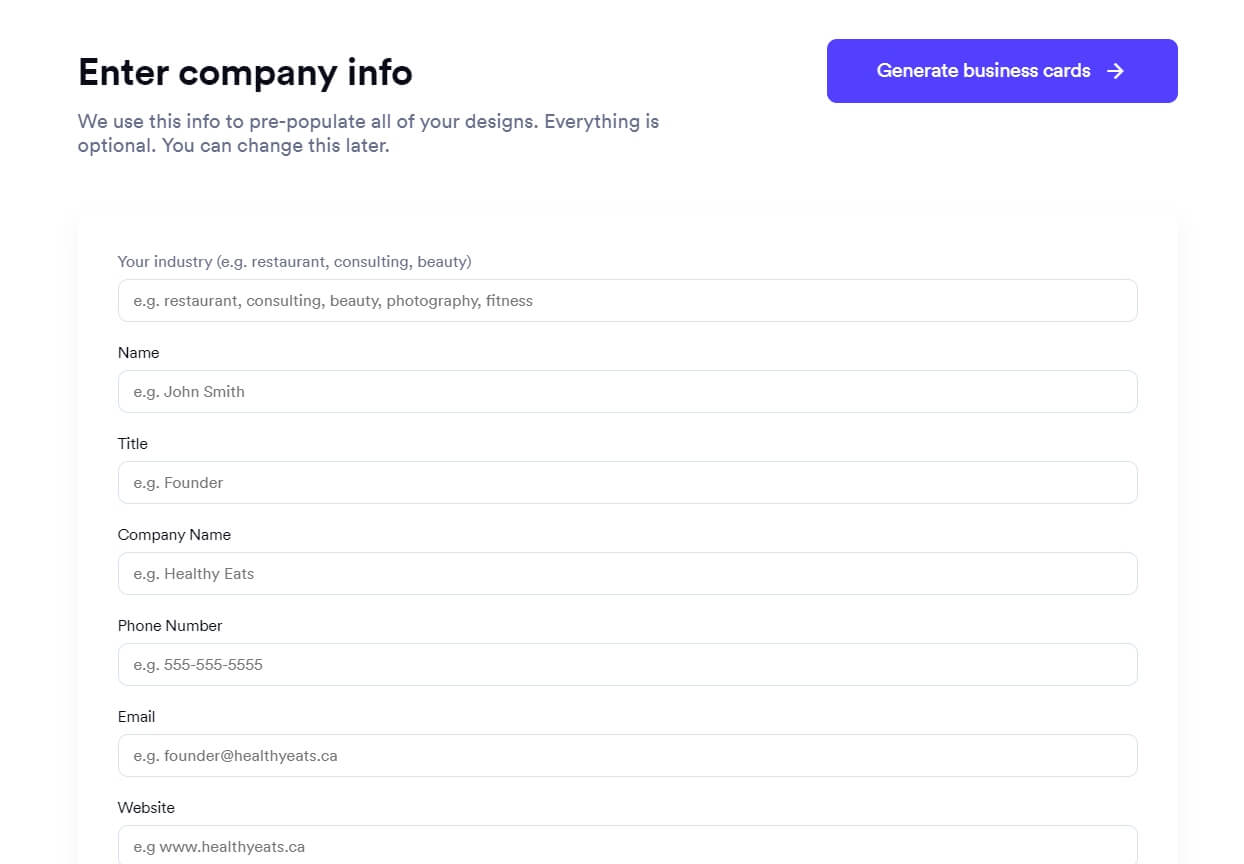The image size is (1244, 864).
Task: Click the 'Your industry' field label
Action: click(294, 262)
